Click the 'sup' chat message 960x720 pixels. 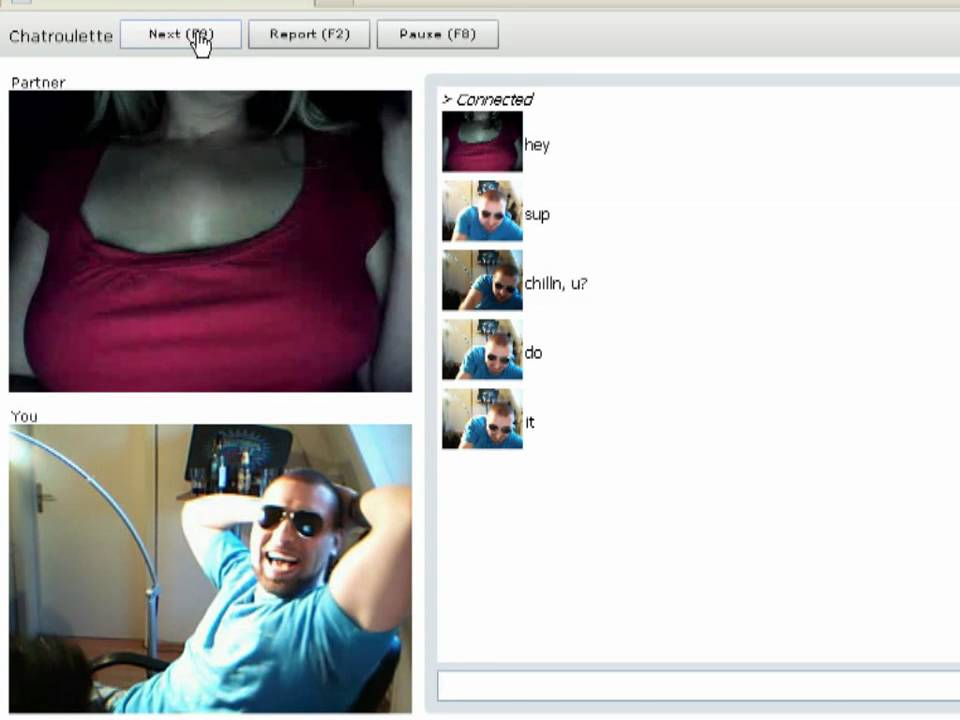coord(537,215)
